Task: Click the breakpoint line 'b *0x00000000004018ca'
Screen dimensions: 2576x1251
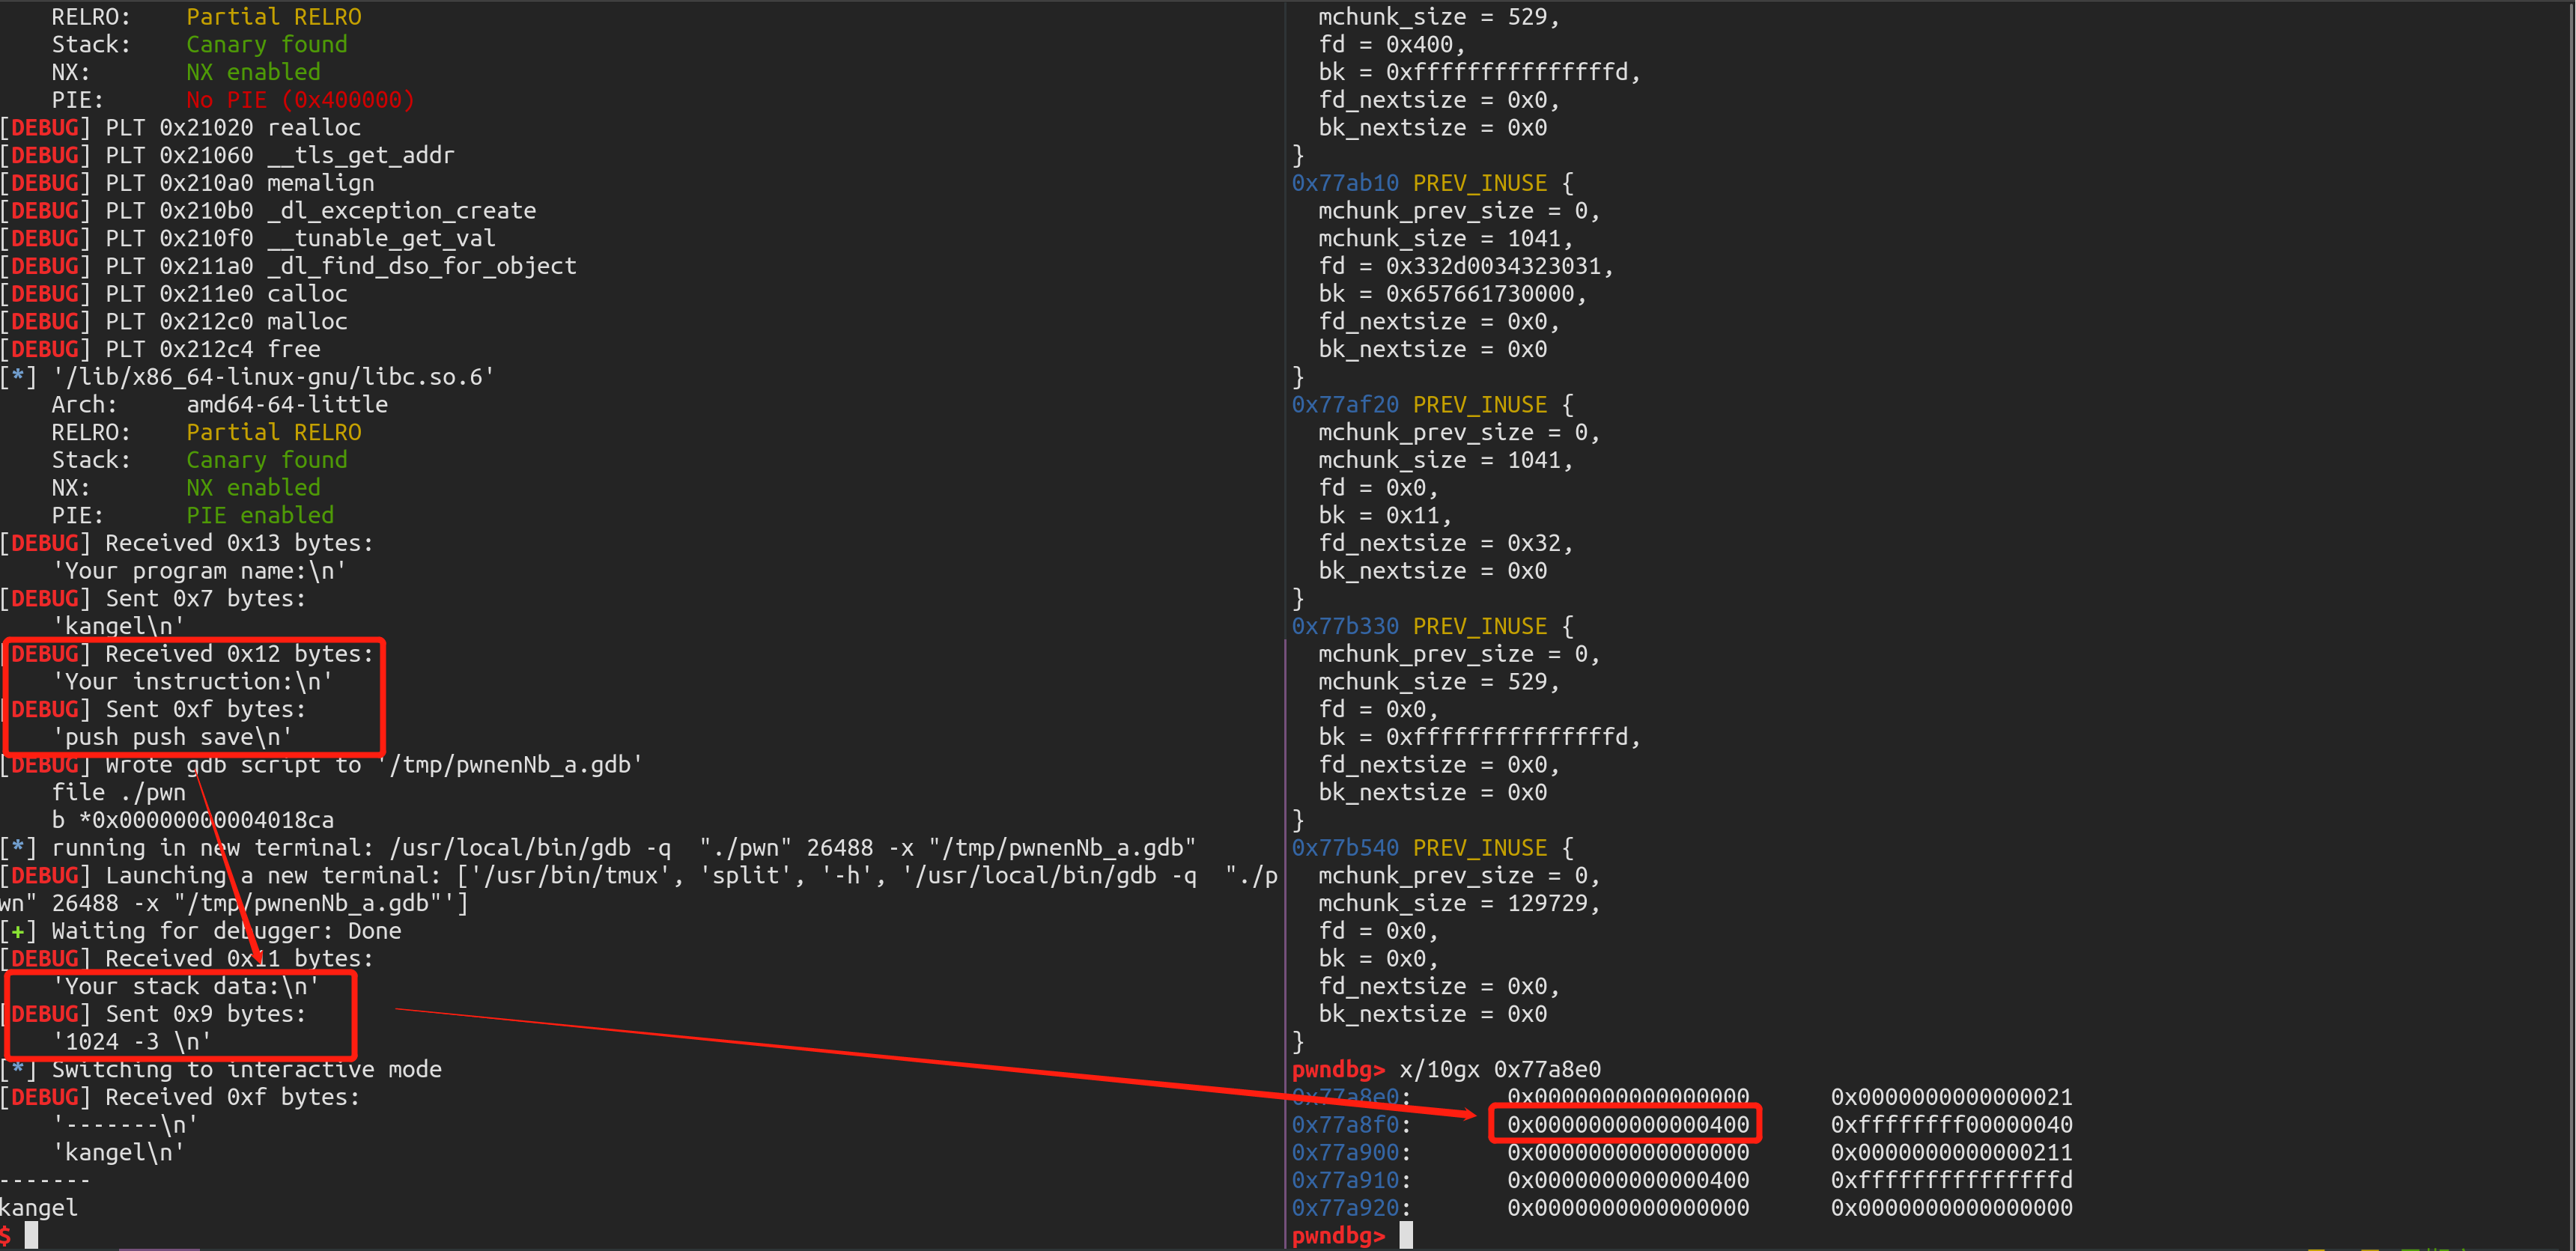Action: (x=192, y=820)
